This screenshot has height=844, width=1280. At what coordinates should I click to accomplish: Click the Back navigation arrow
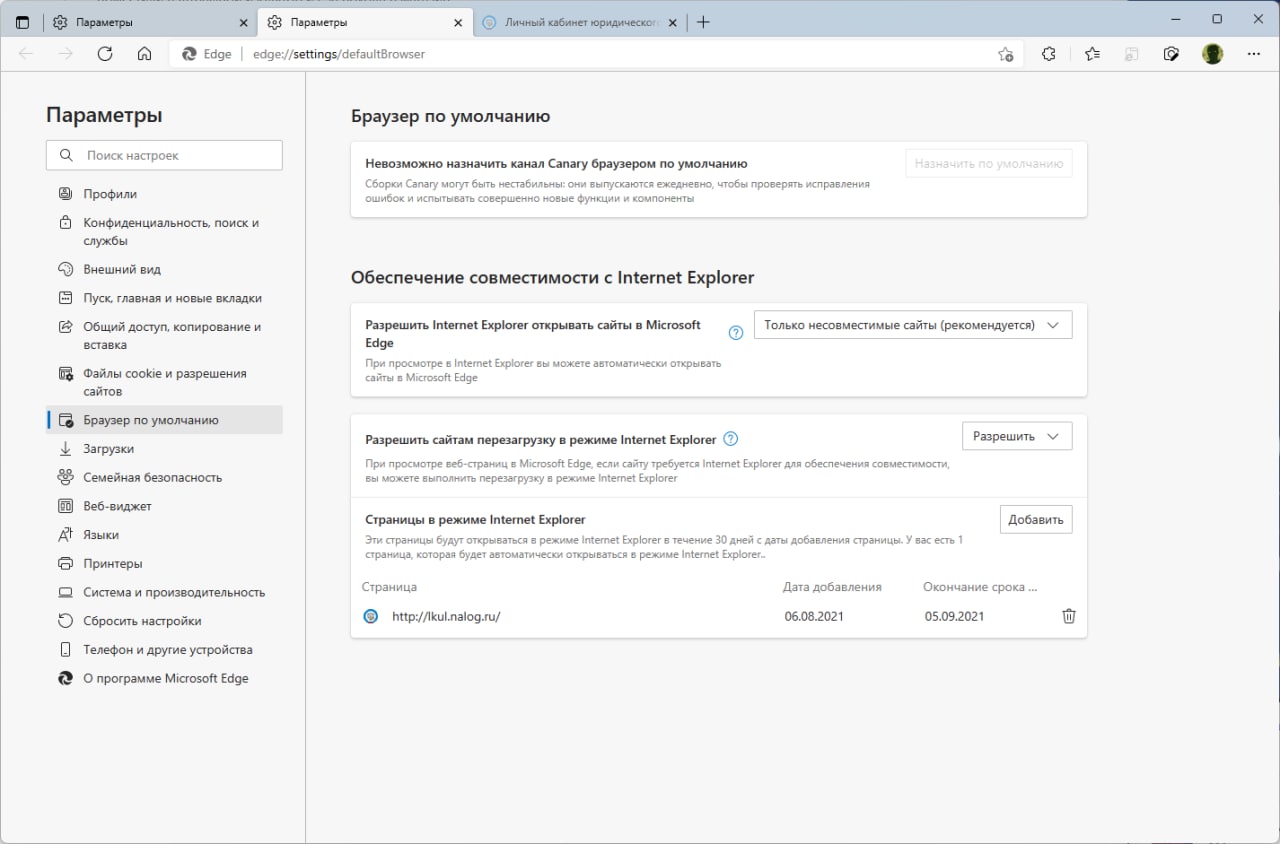pyautogui.click(x=26, y=54)
